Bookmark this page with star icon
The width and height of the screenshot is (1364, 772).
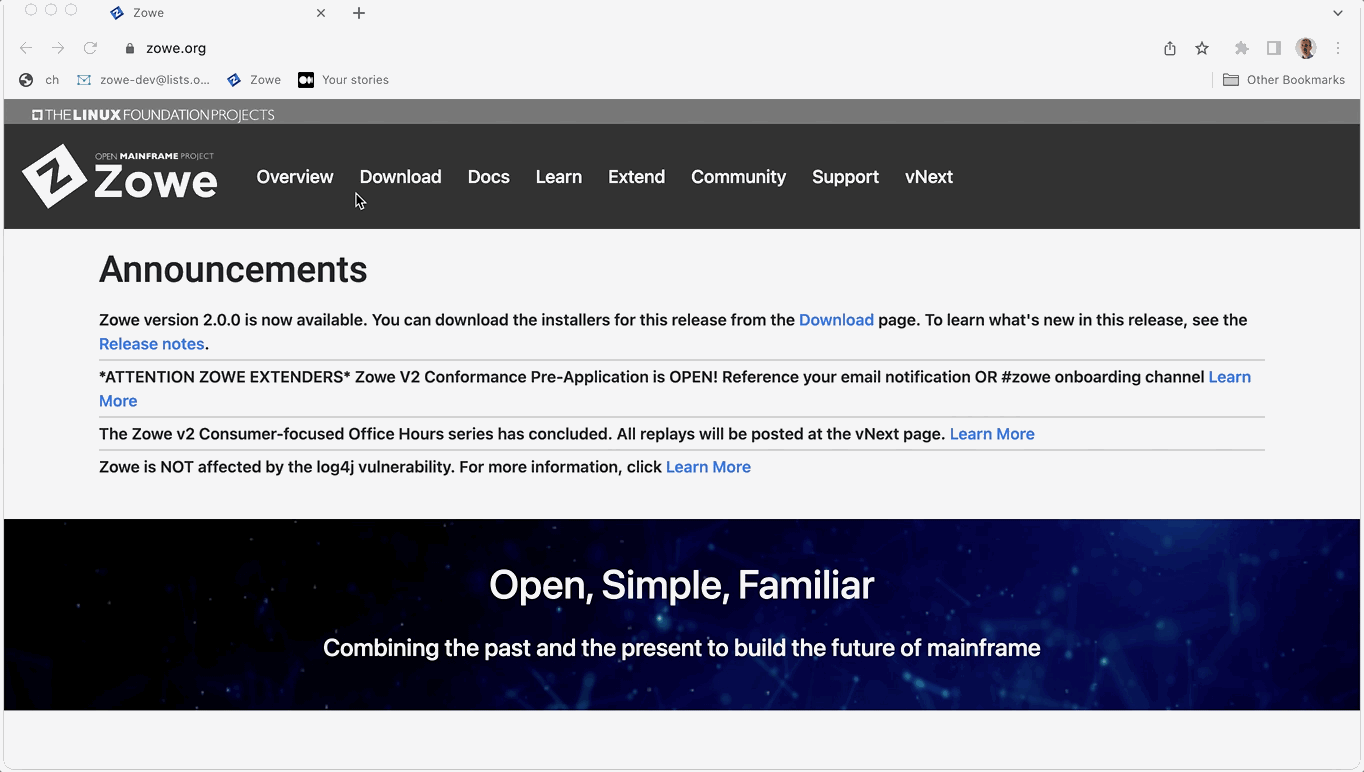[x=1202, y=48]
